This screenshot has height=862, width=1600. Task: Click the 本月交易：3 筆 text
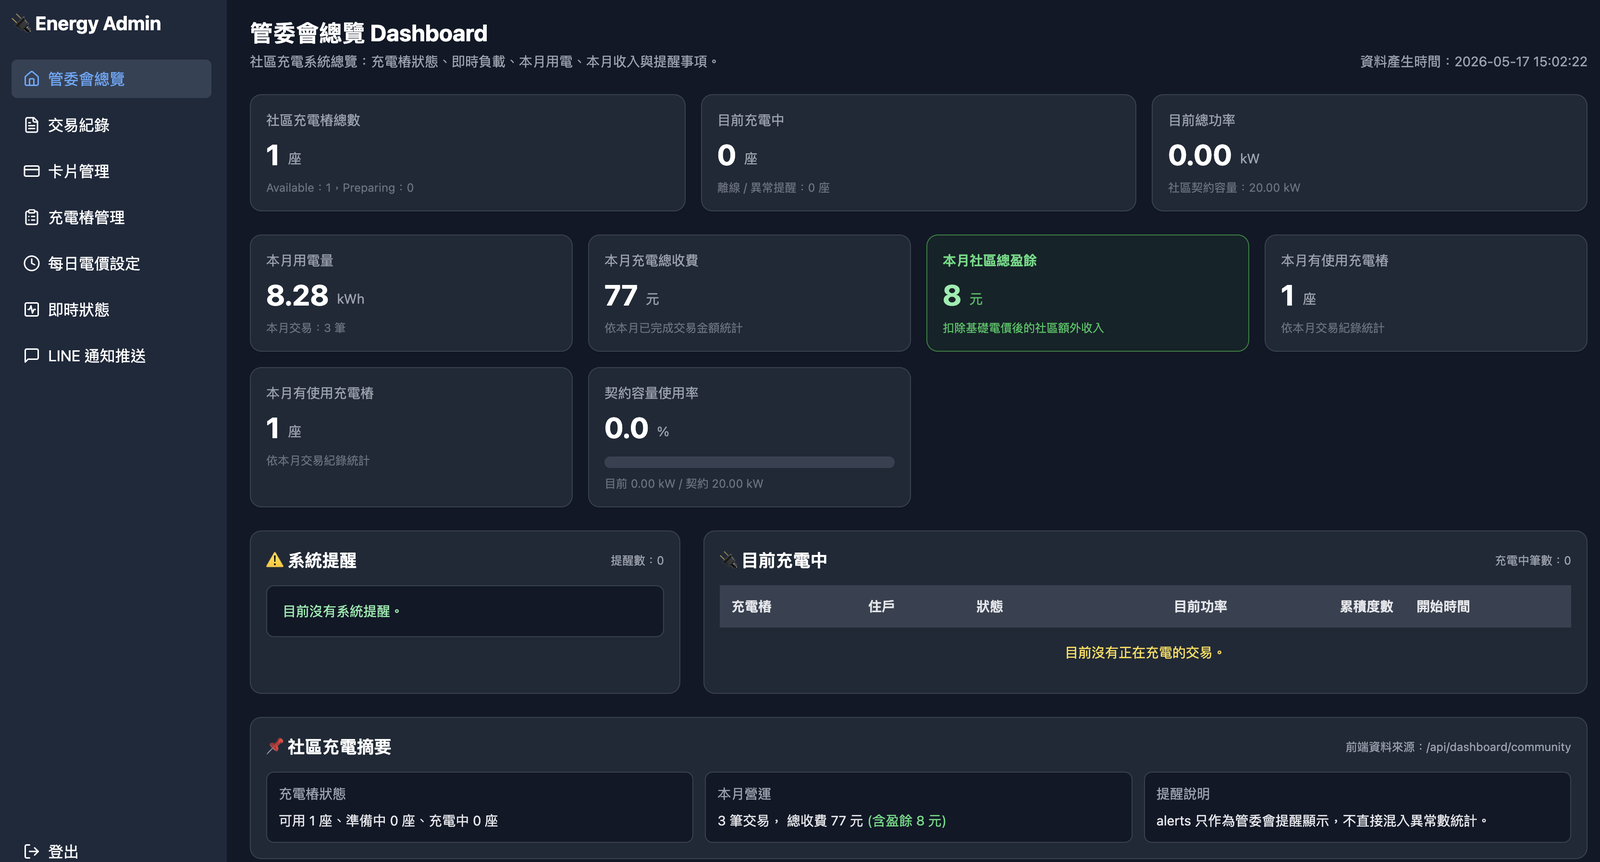(x=306, y=328)
